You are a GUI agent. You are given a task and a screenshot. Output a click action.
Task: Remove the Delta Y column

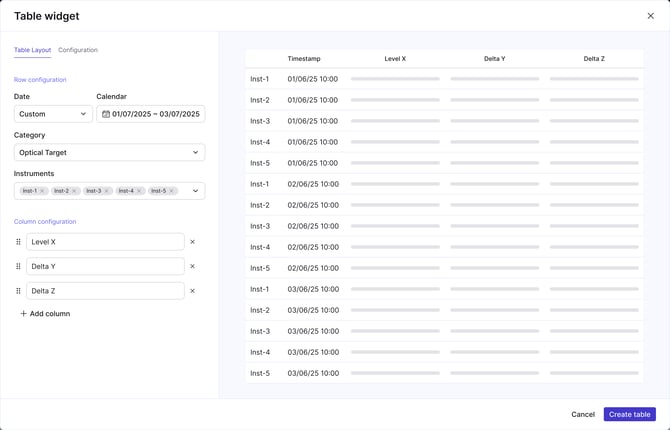tap(193, 266)
